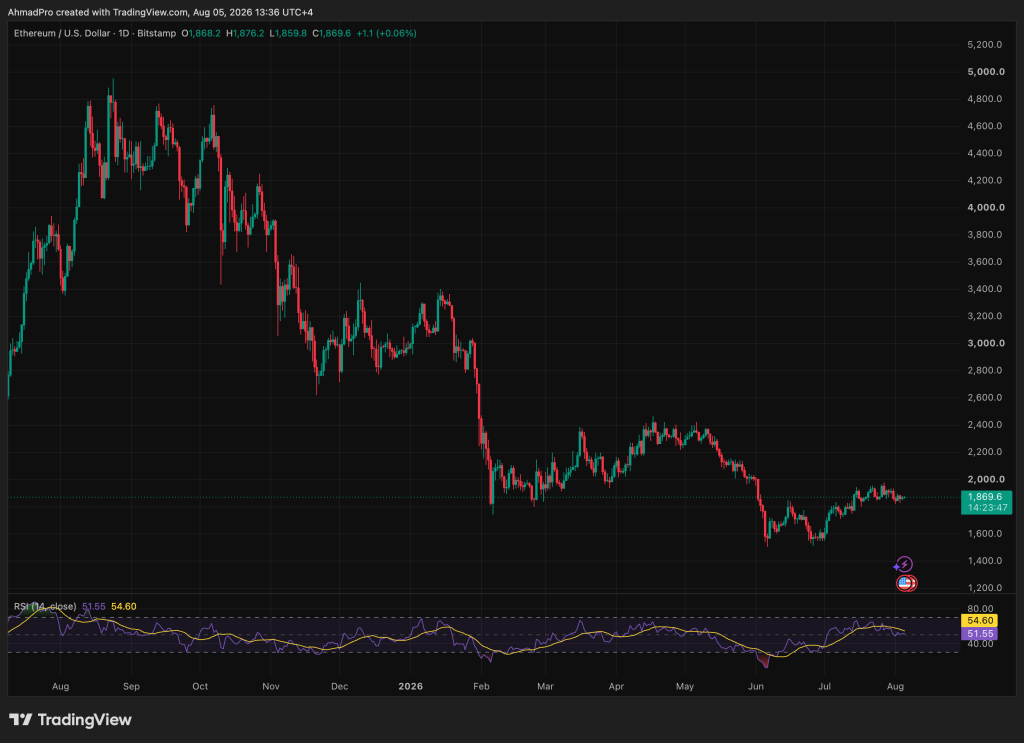This screenshot has width=1024, height=743.
Task: Click the yellow RSI average 54.60 in legend
Action: [x=123, y=607]
